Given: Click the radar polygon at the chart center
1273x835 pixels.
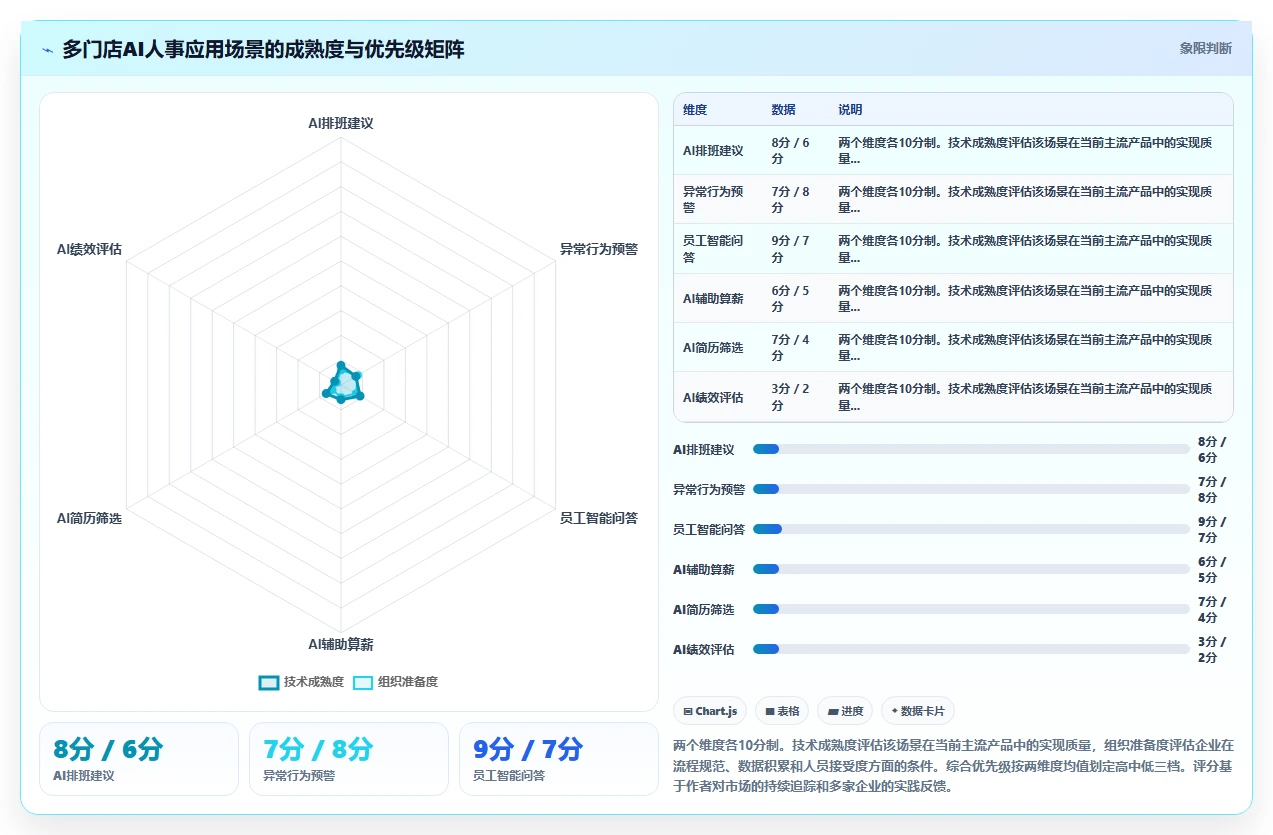Looking at the screenshot, I should pos(342,385).
